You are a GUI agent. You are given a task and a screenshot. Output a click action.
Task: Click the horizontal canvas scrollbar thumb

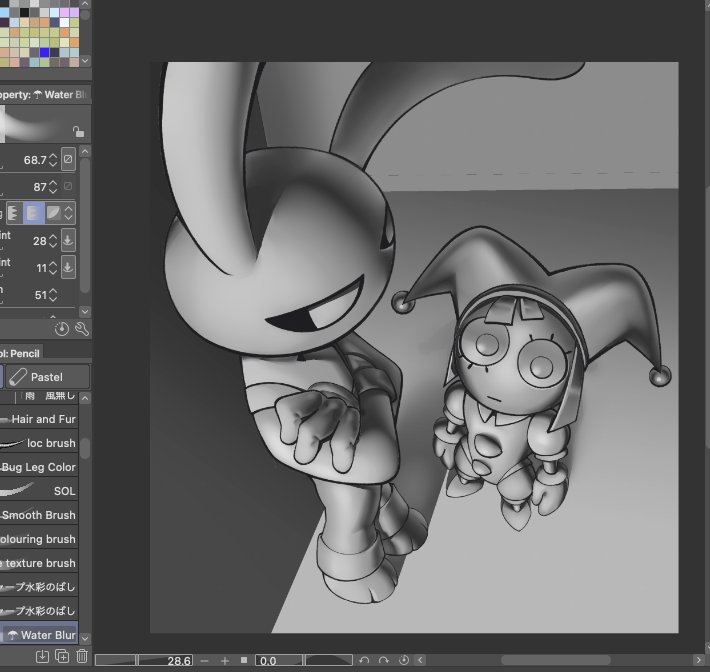(556, 660)
